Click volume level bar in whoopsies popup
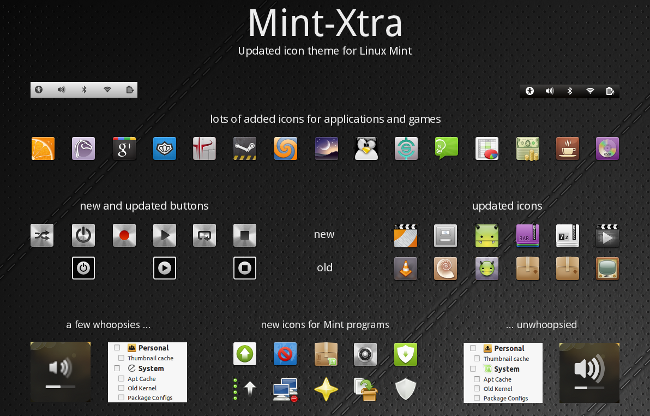 pos(61,387)
